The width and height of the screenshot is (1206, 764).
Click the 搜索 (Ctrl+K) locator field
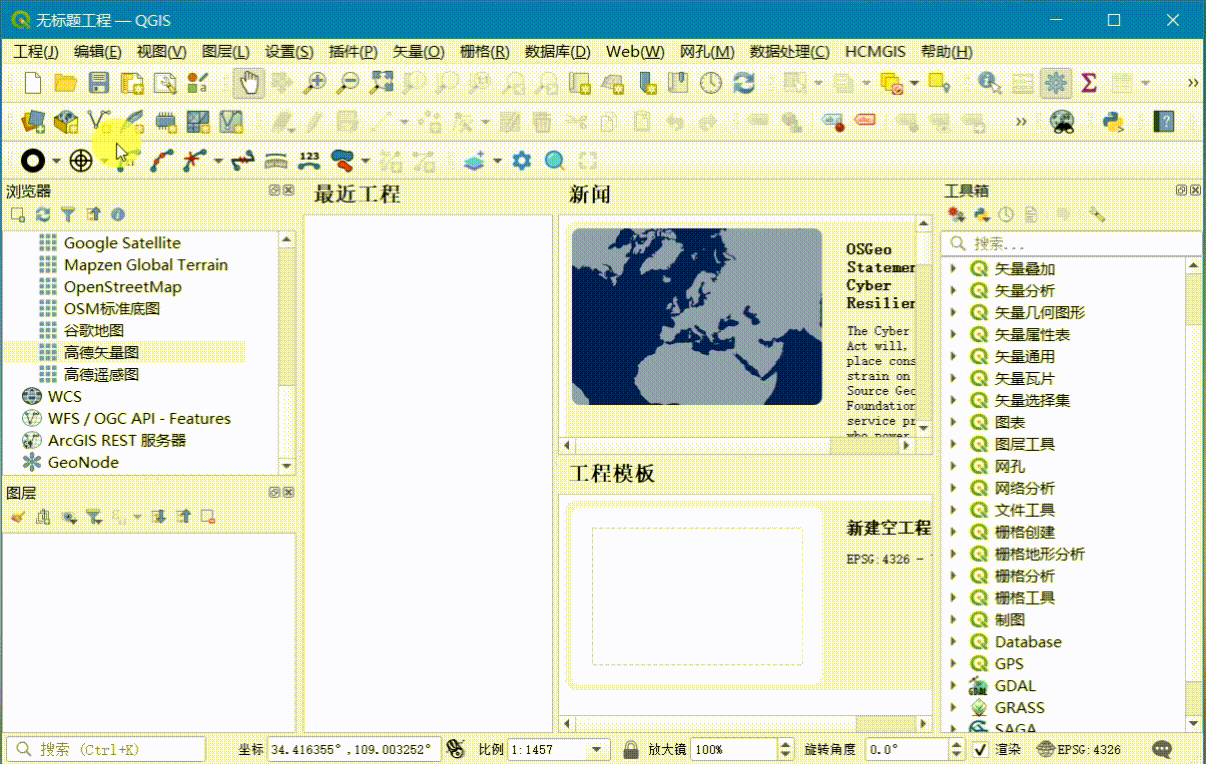[105, 749]
